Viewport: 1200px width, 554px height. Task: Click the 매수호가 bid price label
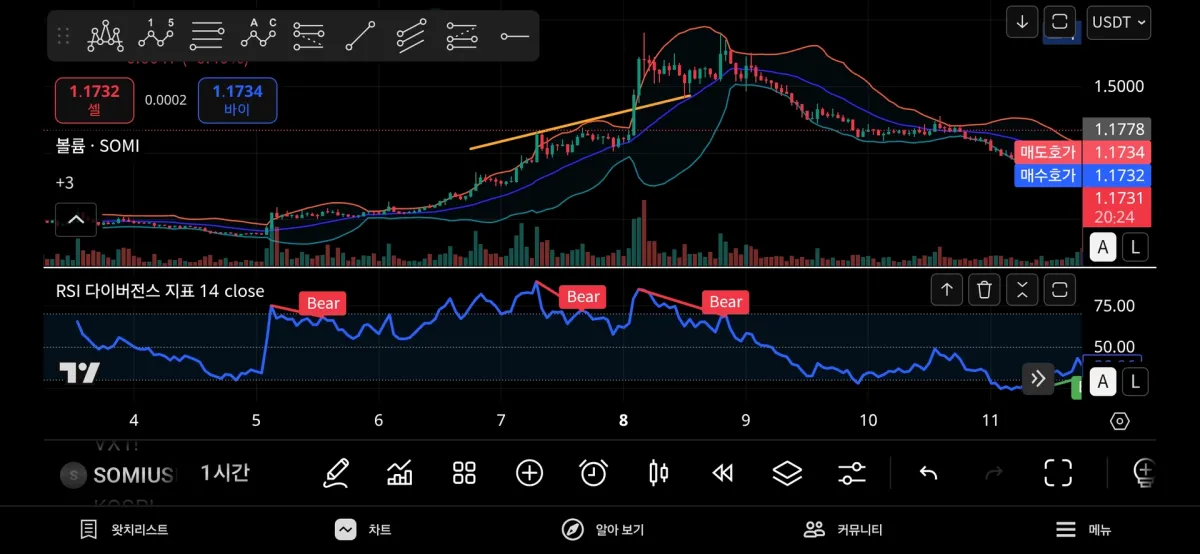point(1048,175)
